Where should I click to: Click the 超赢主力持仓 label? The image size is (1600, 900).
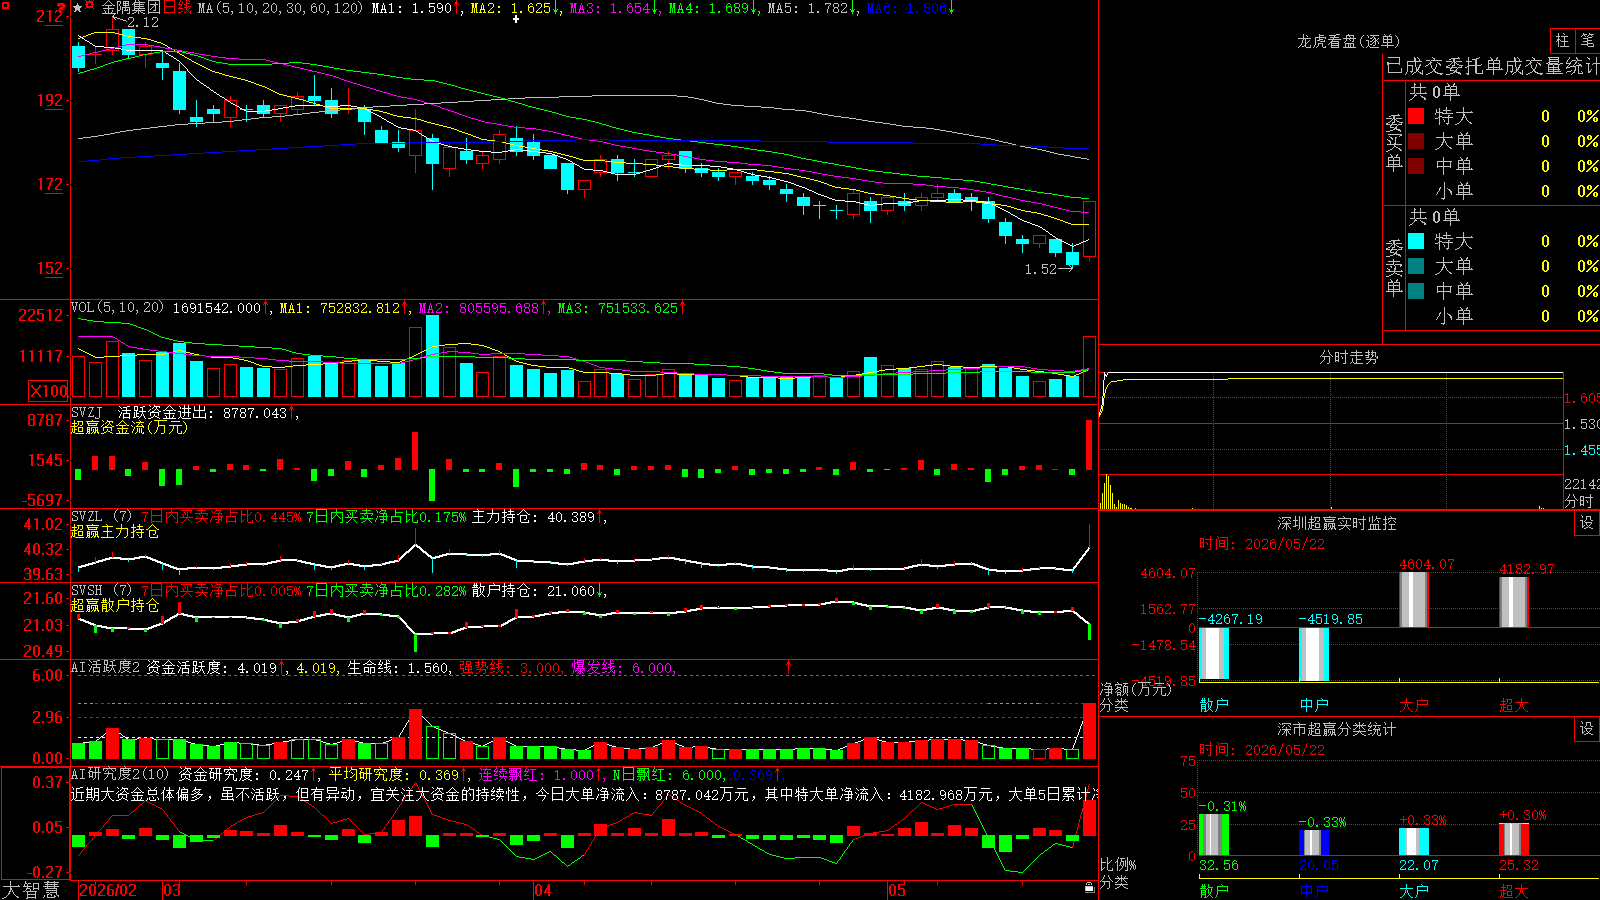115,531
